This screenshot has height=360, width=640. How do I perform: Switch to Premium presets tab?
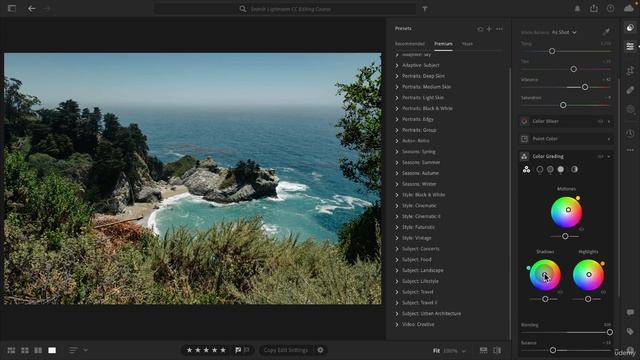(x=443, y=44)
